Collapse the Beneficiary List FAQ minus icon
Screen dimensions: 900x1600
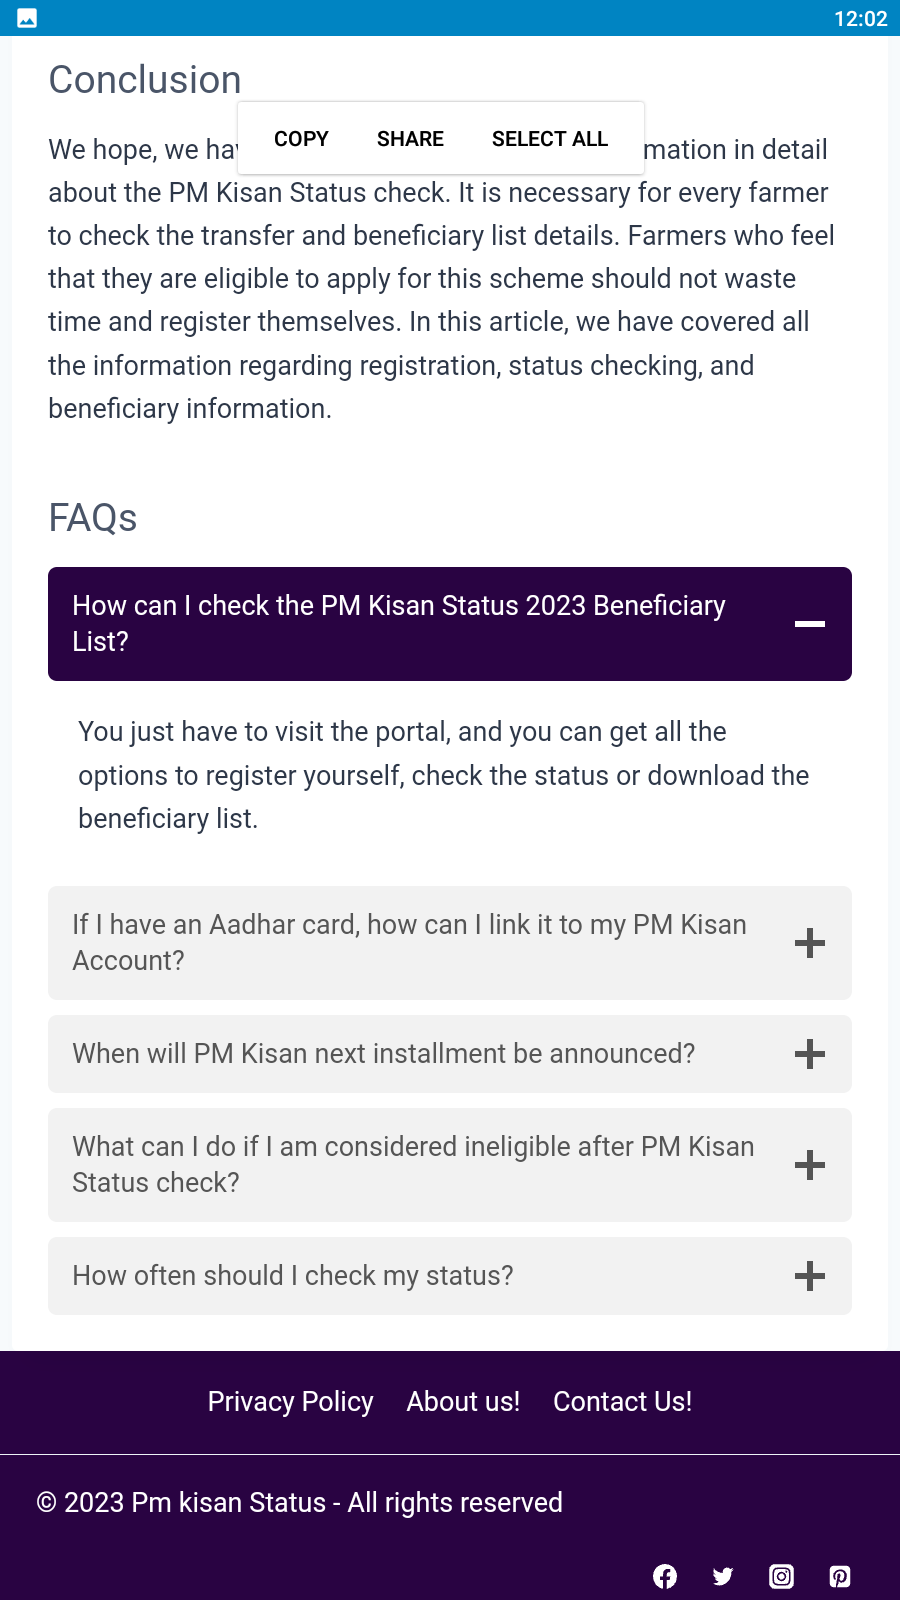tap(810, 624)
